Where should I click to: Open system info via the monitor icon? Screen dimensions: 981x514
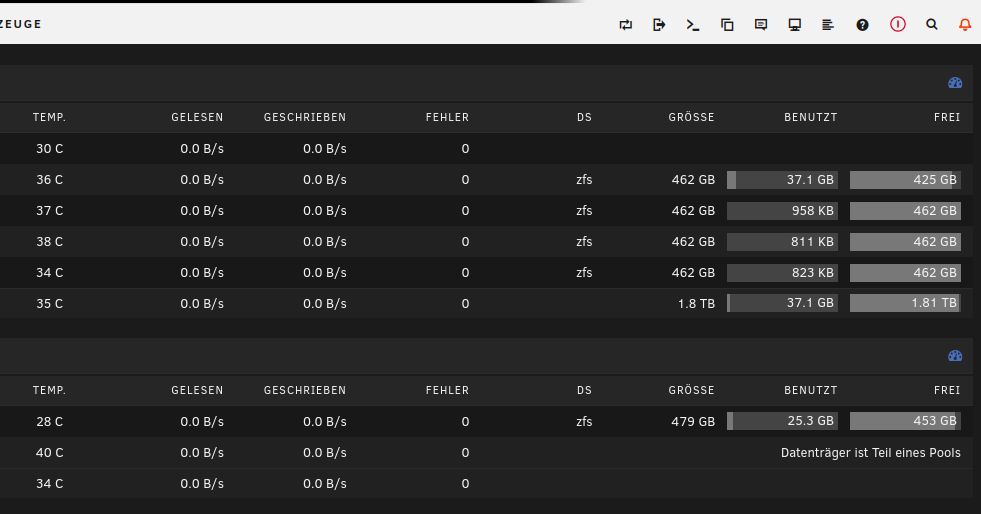pos(795,25)
